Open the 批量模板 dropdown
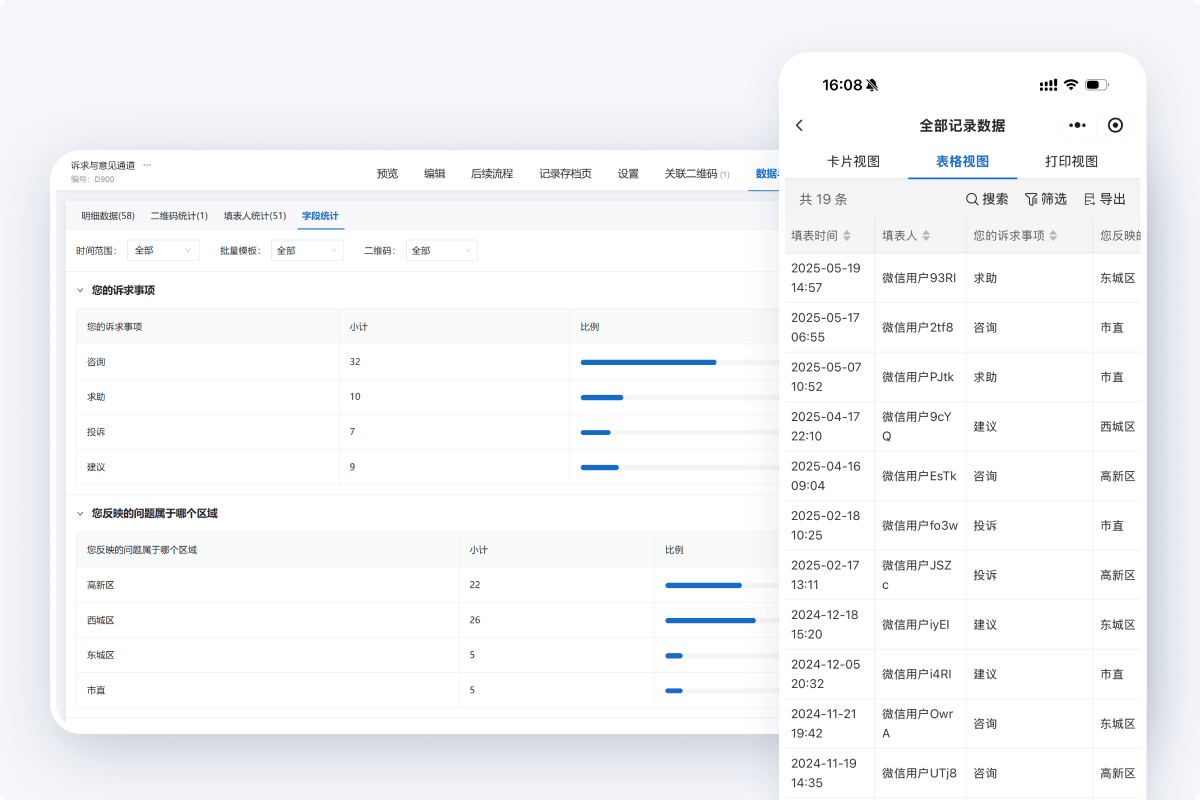The width and height of the screenshot is (1200, 800). coord(307,250)
